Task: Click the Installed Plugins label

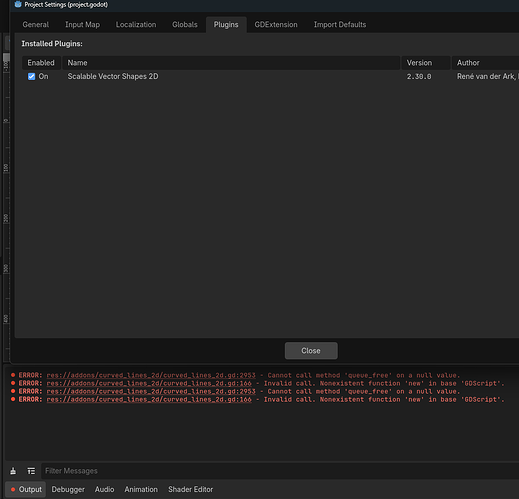Action: click(x=52, y=44)
